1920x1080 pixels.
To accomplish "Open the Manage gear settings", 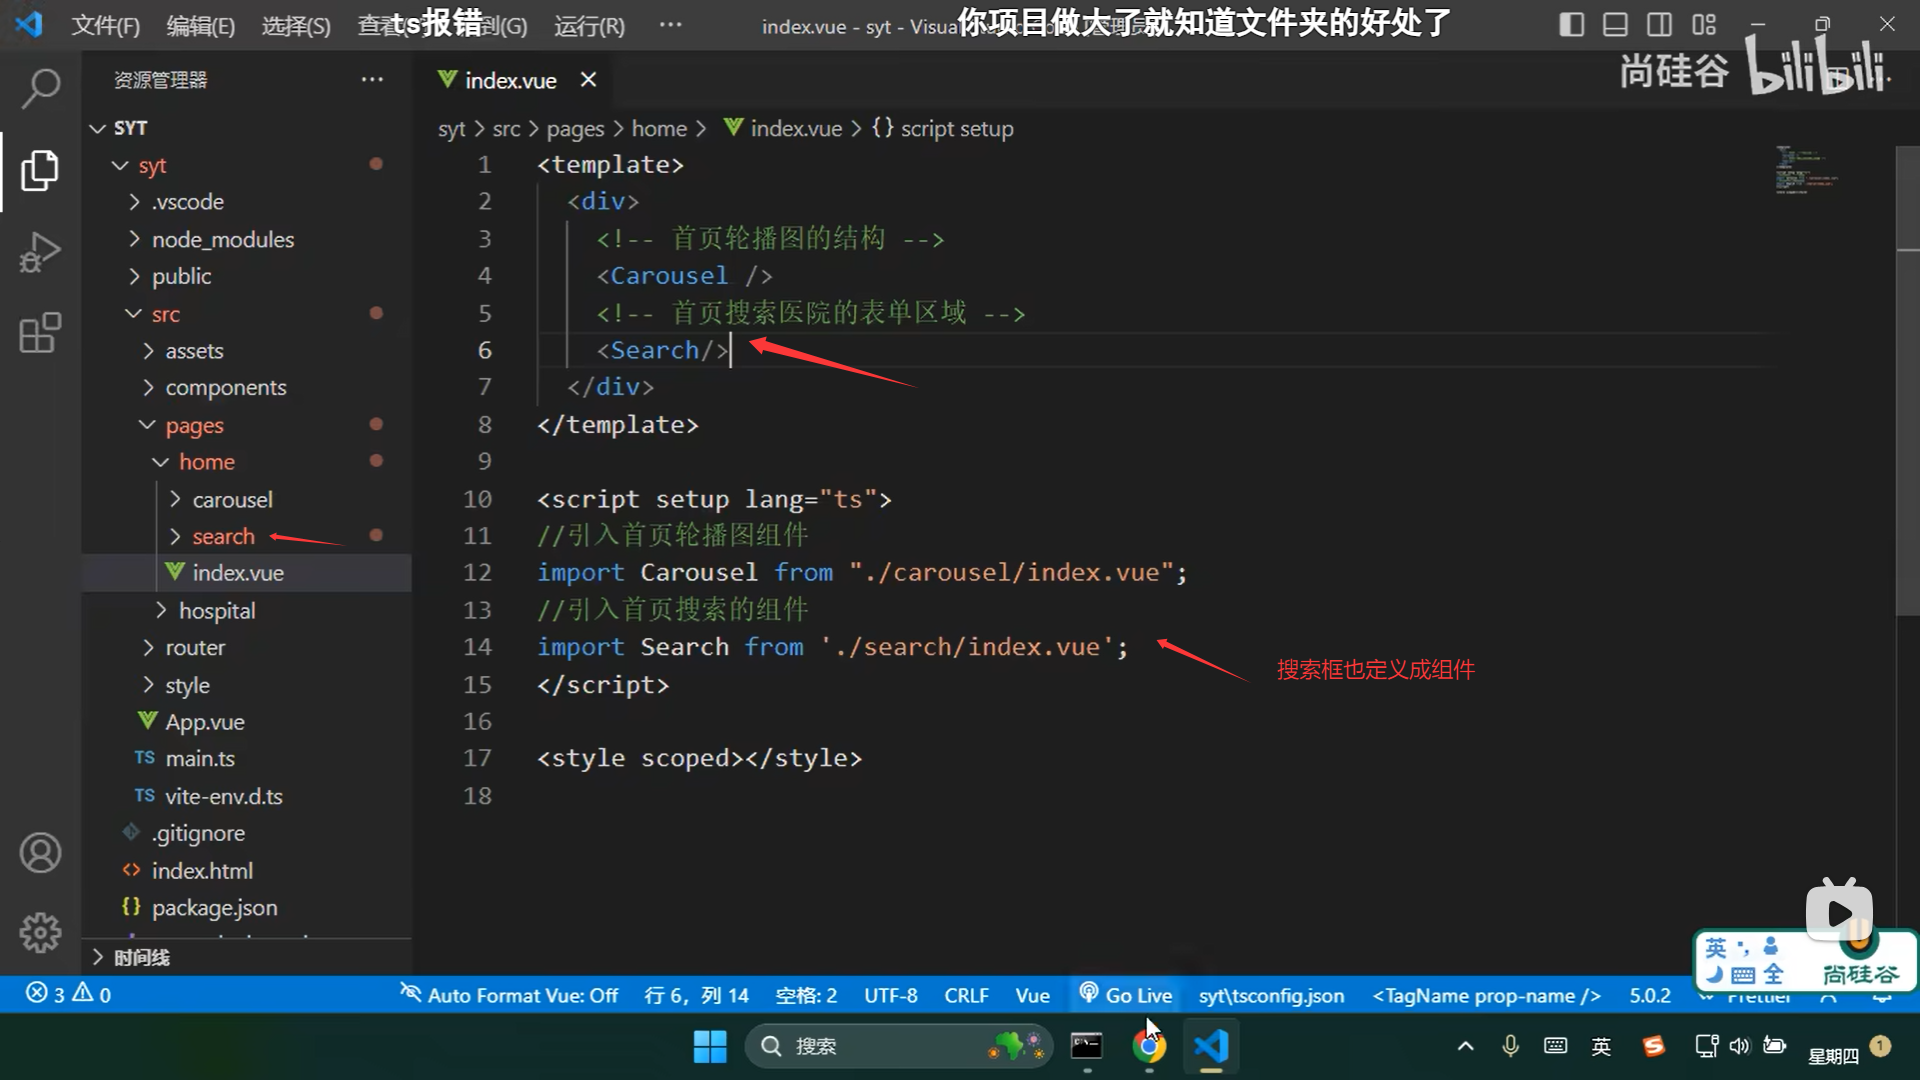I will point(40,932).
